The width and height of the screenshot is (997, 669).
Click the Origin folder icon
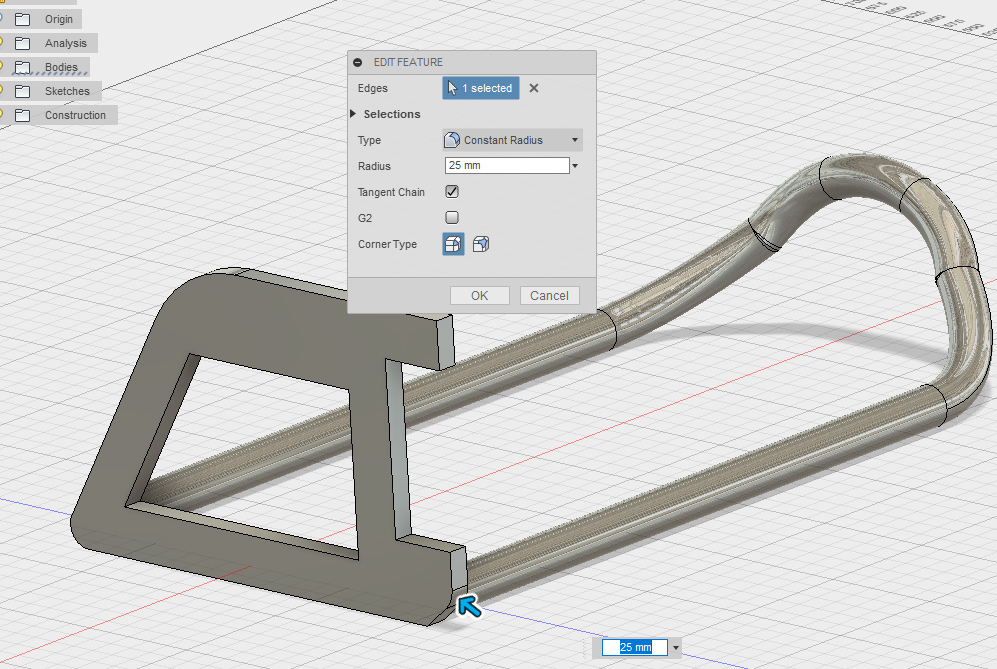[23, 19]
